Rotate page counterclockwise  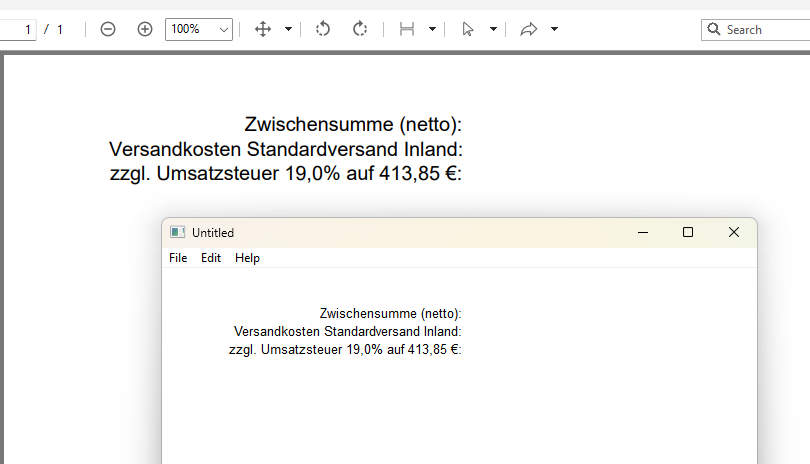[x=323, y=29]
